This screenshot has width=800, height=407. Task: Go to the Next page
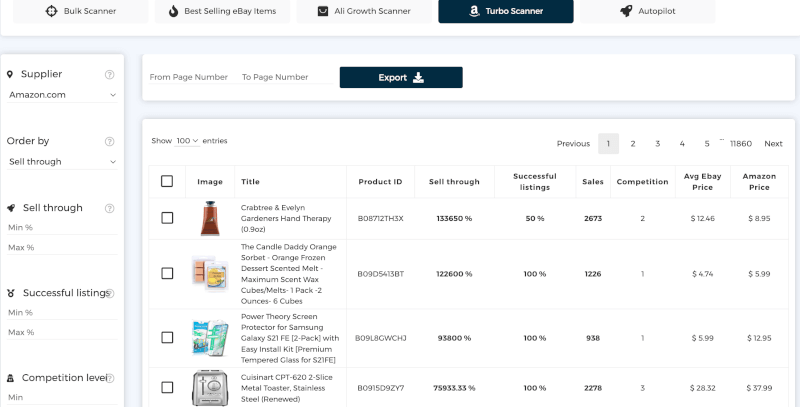click(x=773, y=144)
